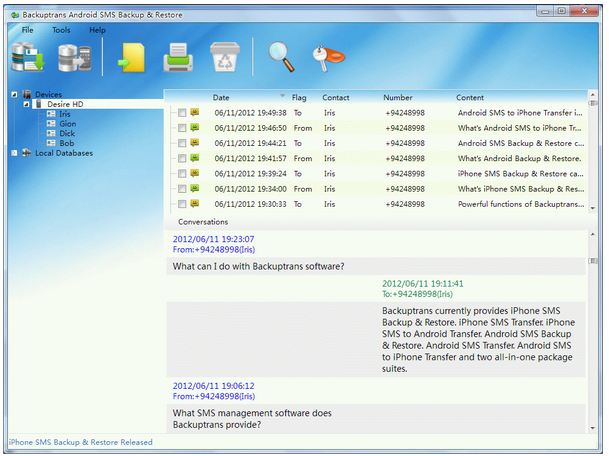Select the Dick contact in the tree

(67, 133)
